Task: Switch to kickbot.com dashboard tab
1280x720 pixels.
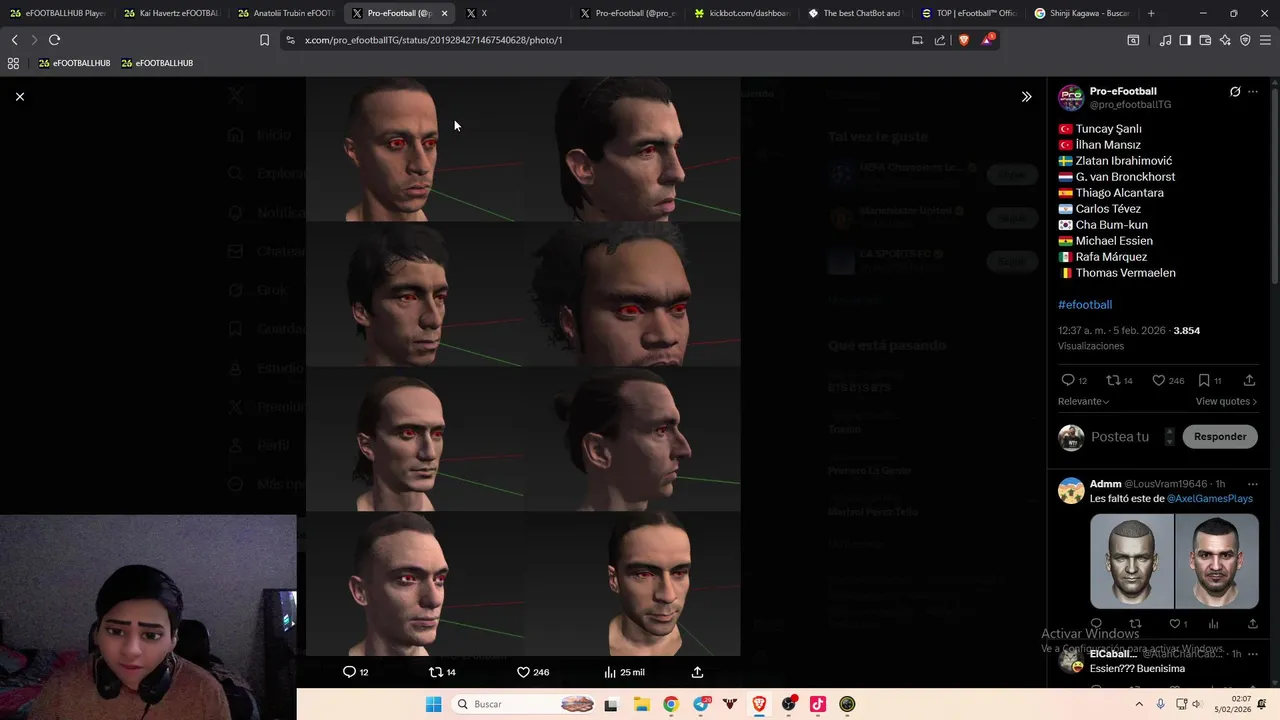Action: (x=742, y=13)
